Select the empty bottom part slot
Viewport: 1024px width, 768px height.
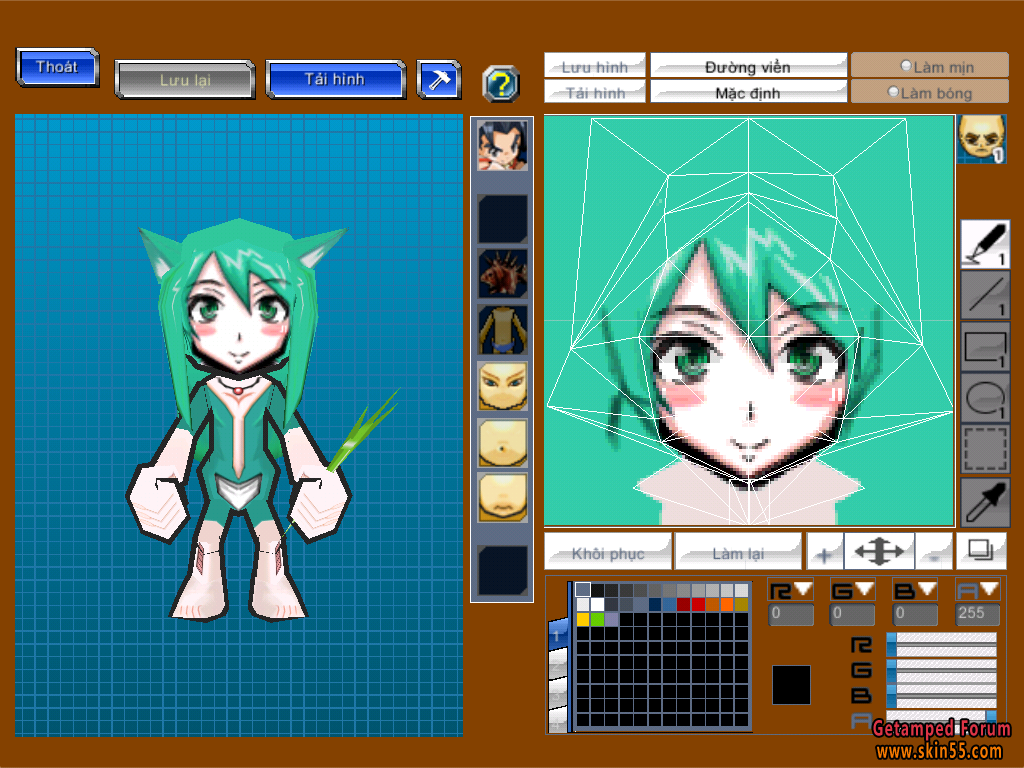[x=502, y=570]
